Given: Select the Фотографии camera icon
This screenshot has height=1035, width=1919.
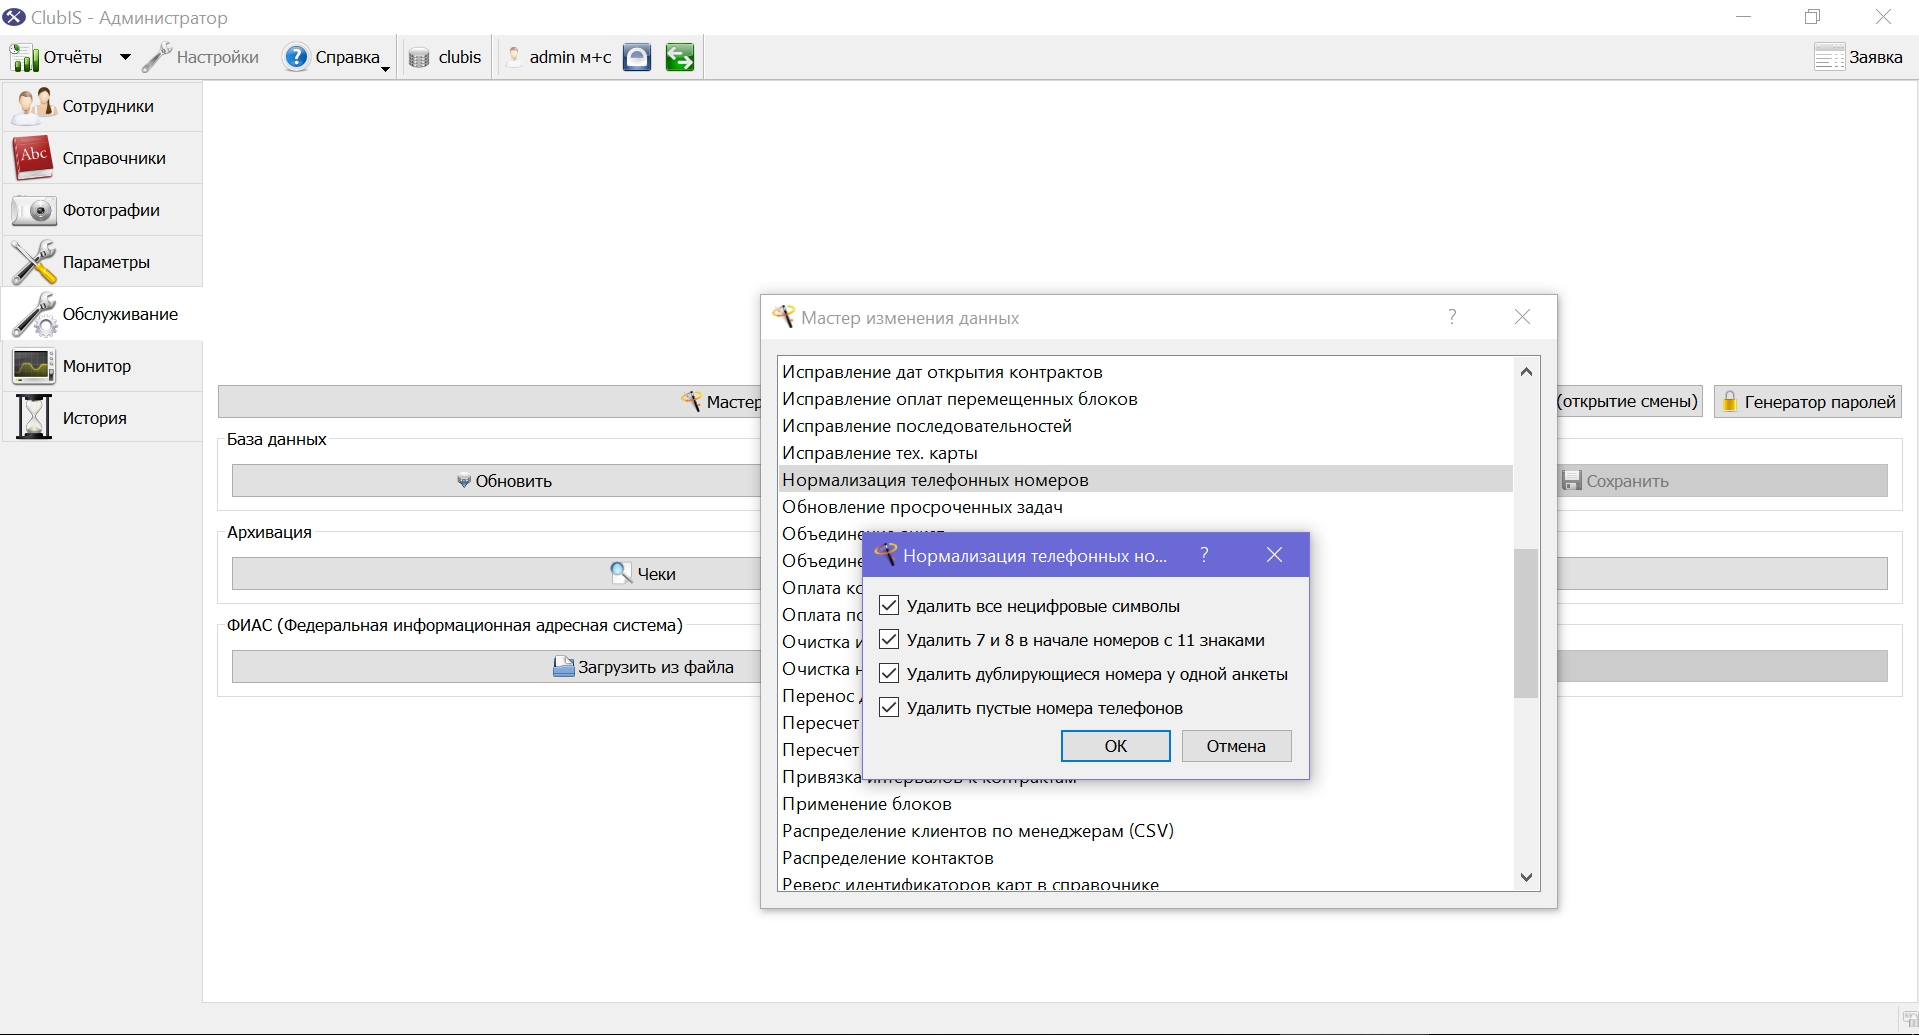Looking at the screenshot, I should [33, 210].
